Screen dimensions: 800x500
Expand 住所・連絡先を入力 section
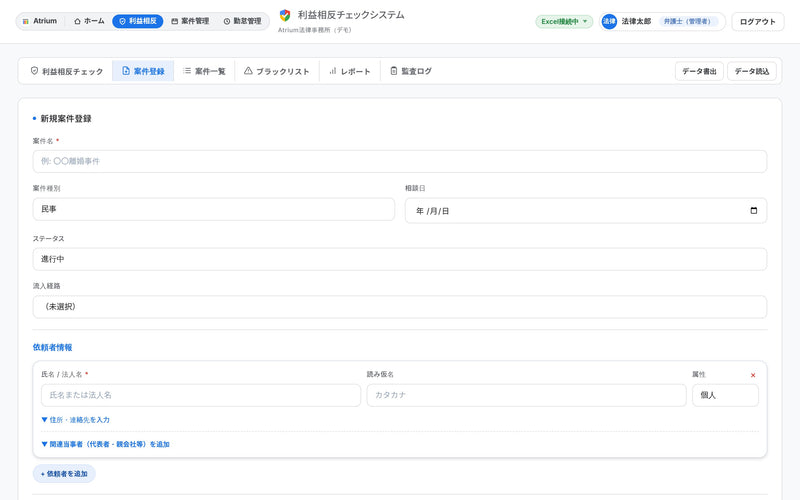pyautogui.click(x=76, y=420)
